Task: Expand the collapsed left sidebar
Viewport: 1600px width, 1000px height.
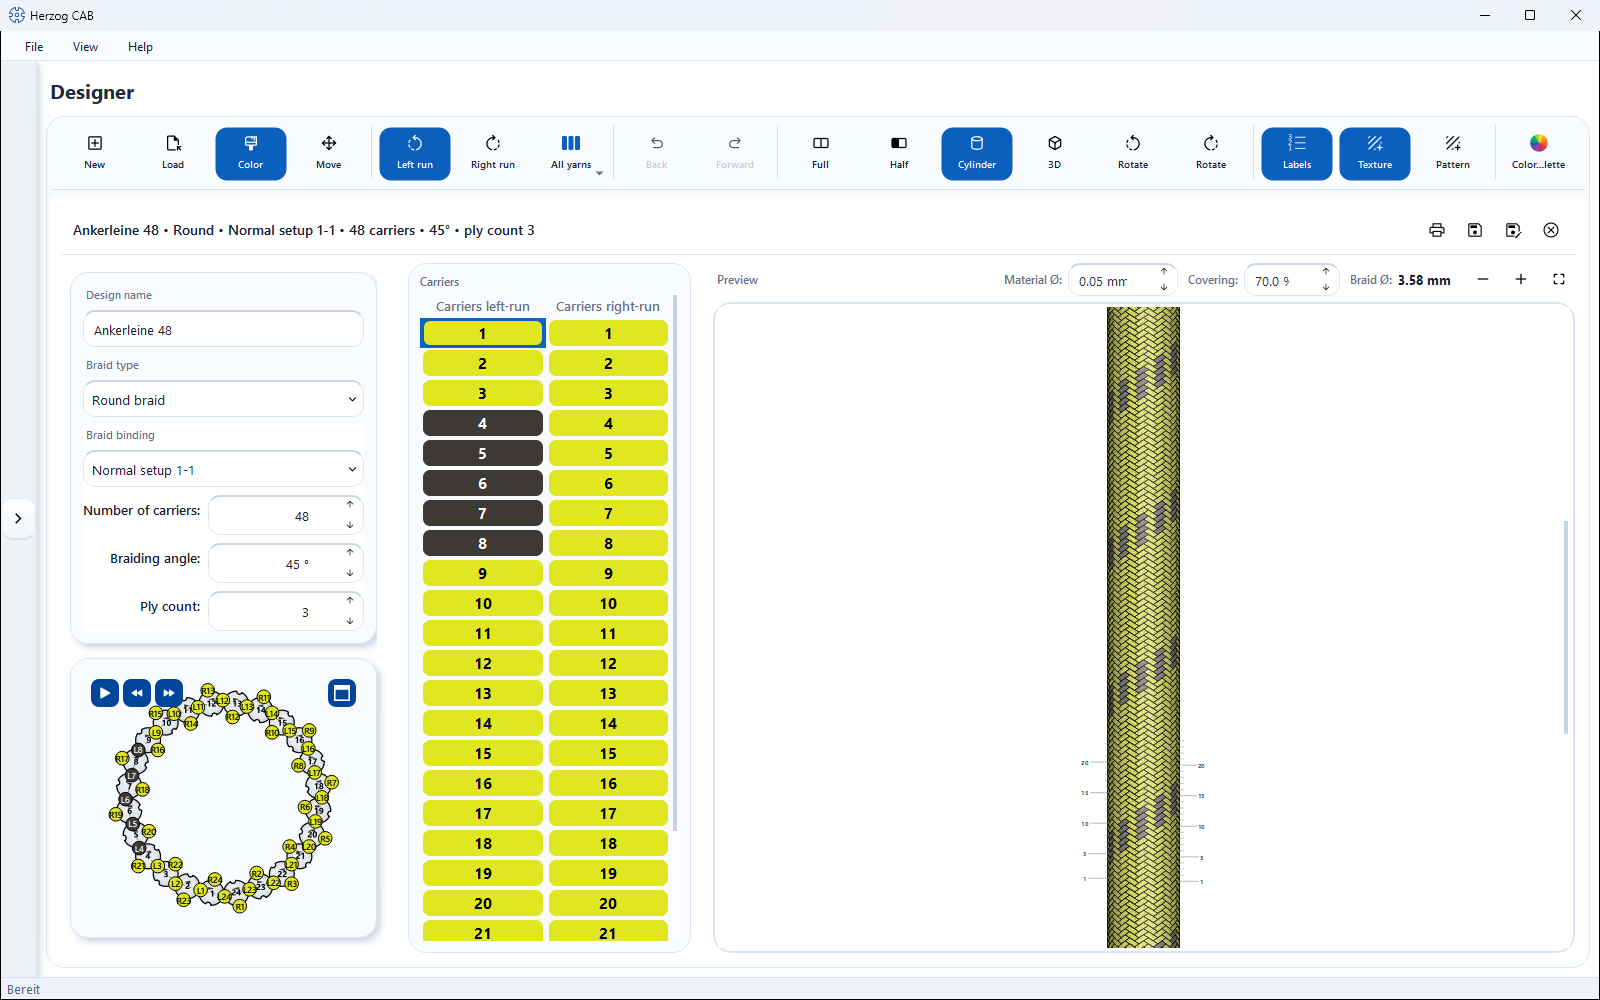Action: point(18,518)
